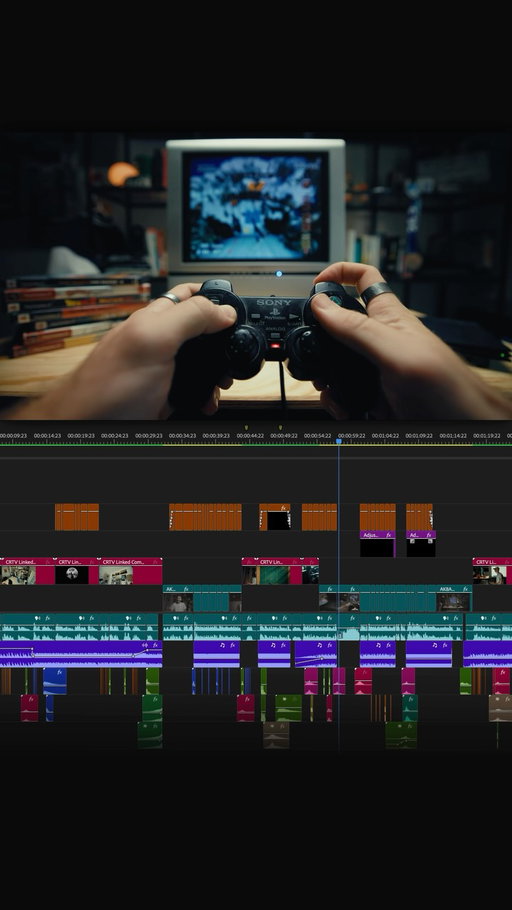Viewport: 512px width, 910px height.
Task: Select the "AKBA..." teal video clip
Action: point(454,598)
